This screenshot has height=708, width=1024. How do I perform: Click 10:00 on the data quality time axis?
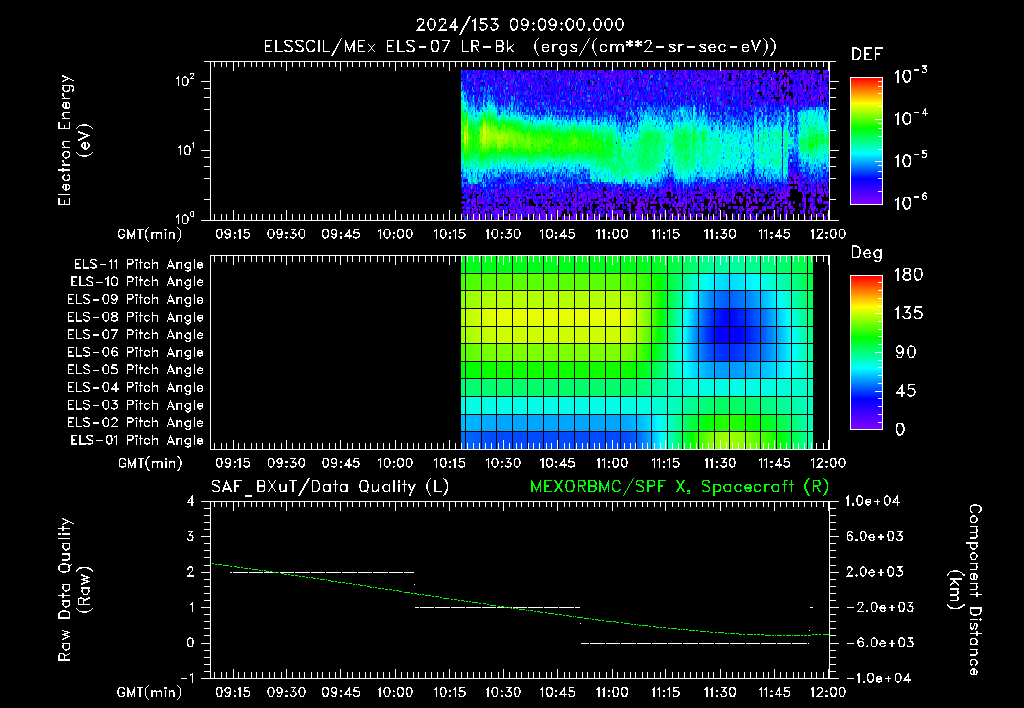pos(394,692)
